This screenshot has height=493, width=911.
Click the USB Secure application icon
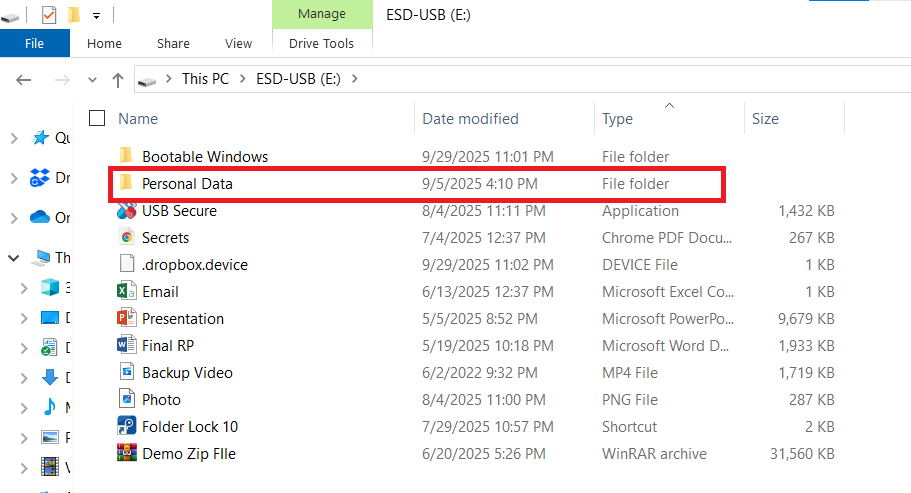pos(127,210)
